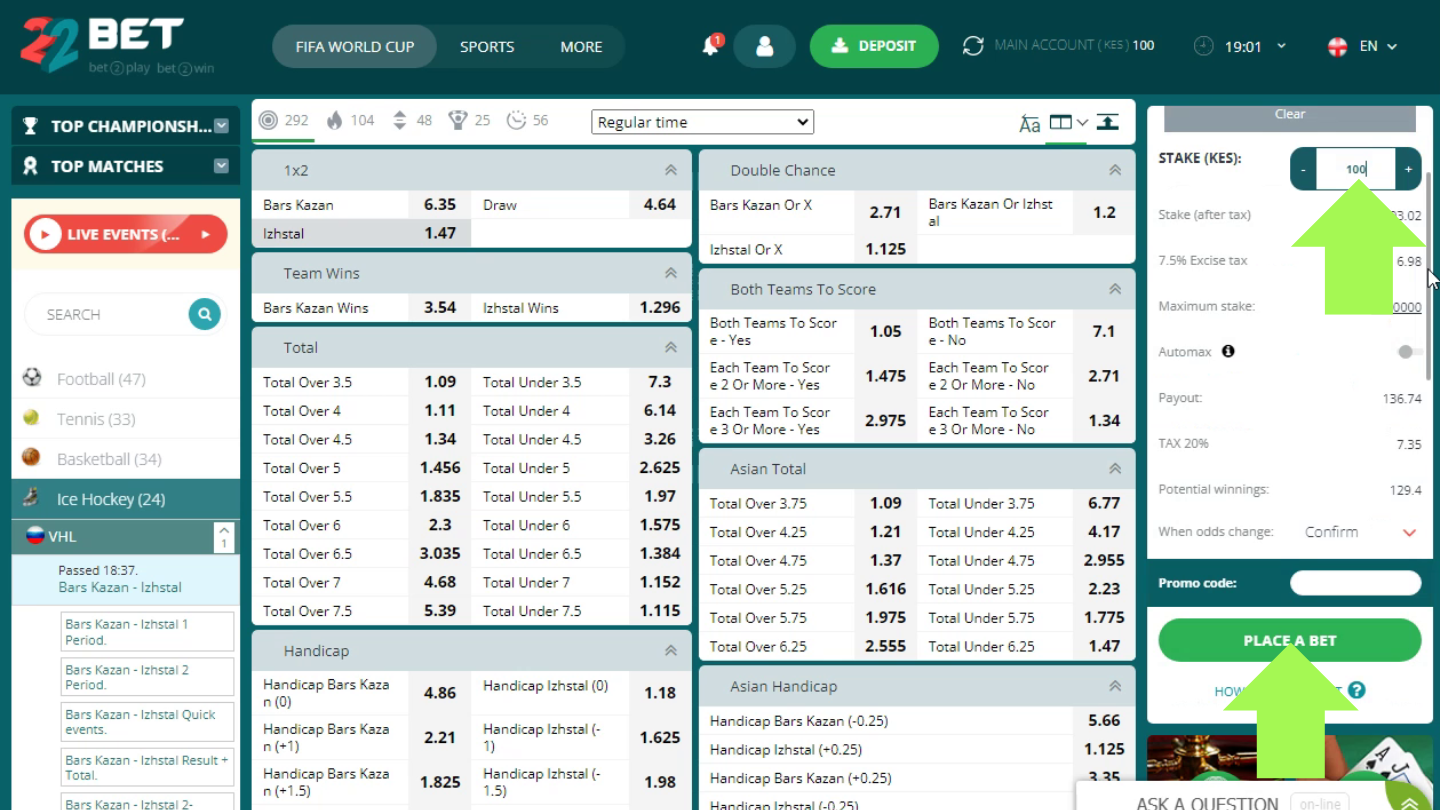Click the font size Aa icon
Image resolution: width=1440 pixels, height=810 pixels.
coord(1029,123)
